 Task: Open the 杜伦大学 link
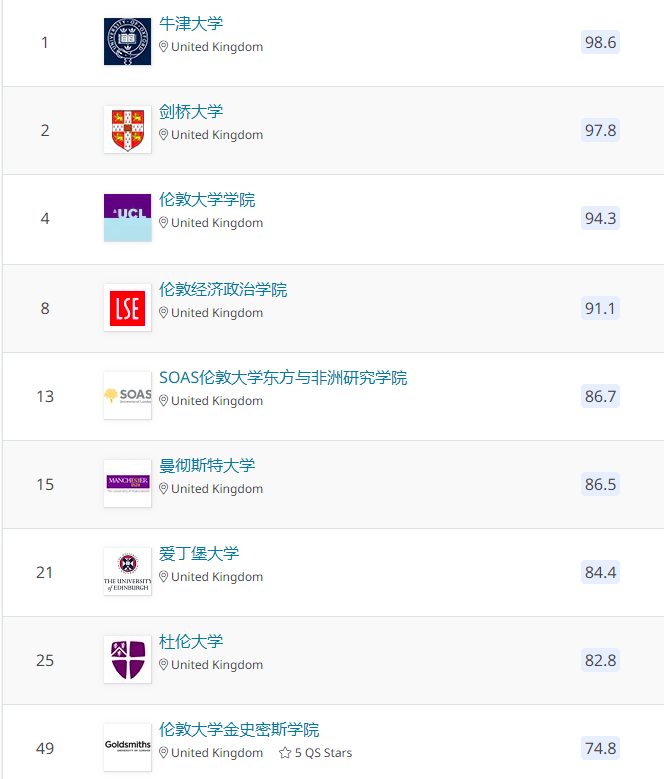pyautogui.click(x=191, y=642)
